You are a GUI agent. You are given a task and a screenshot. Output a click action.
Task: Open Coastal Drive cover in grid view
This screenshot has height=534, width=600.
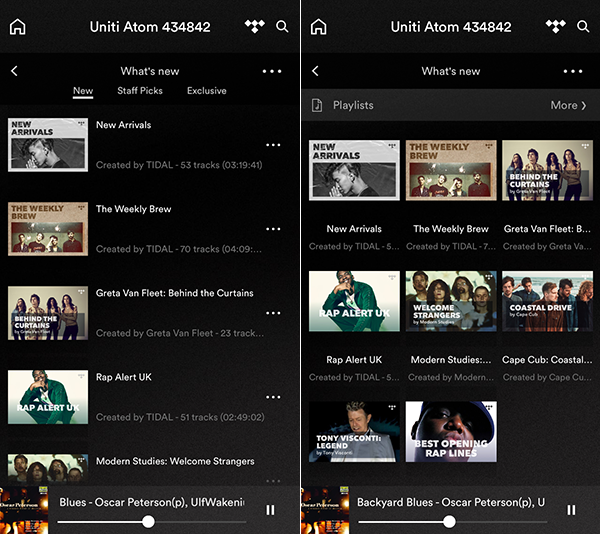point(548,301)
